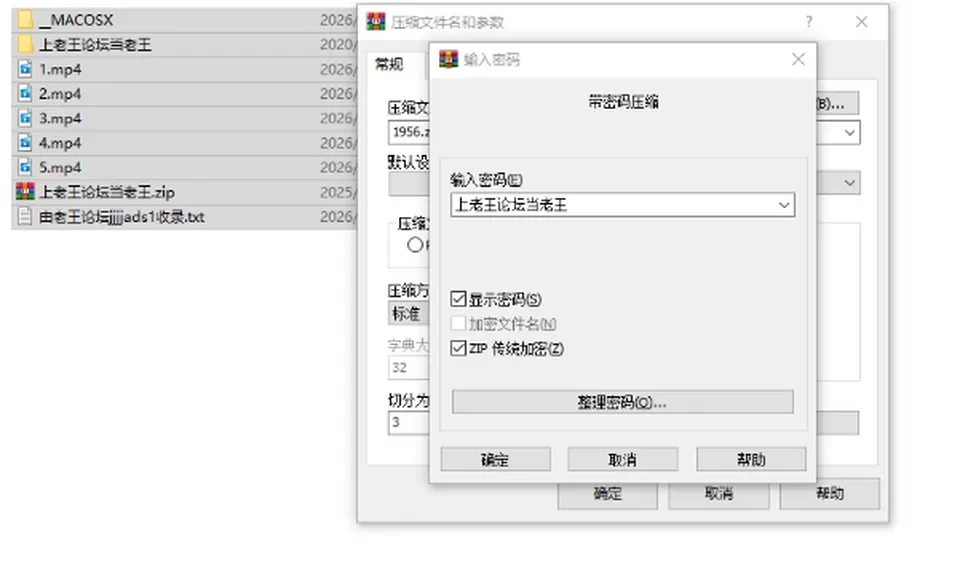Select the 1.mp4 video file icon
Viewport: 960px width, 564px height.
pos(24,69)
